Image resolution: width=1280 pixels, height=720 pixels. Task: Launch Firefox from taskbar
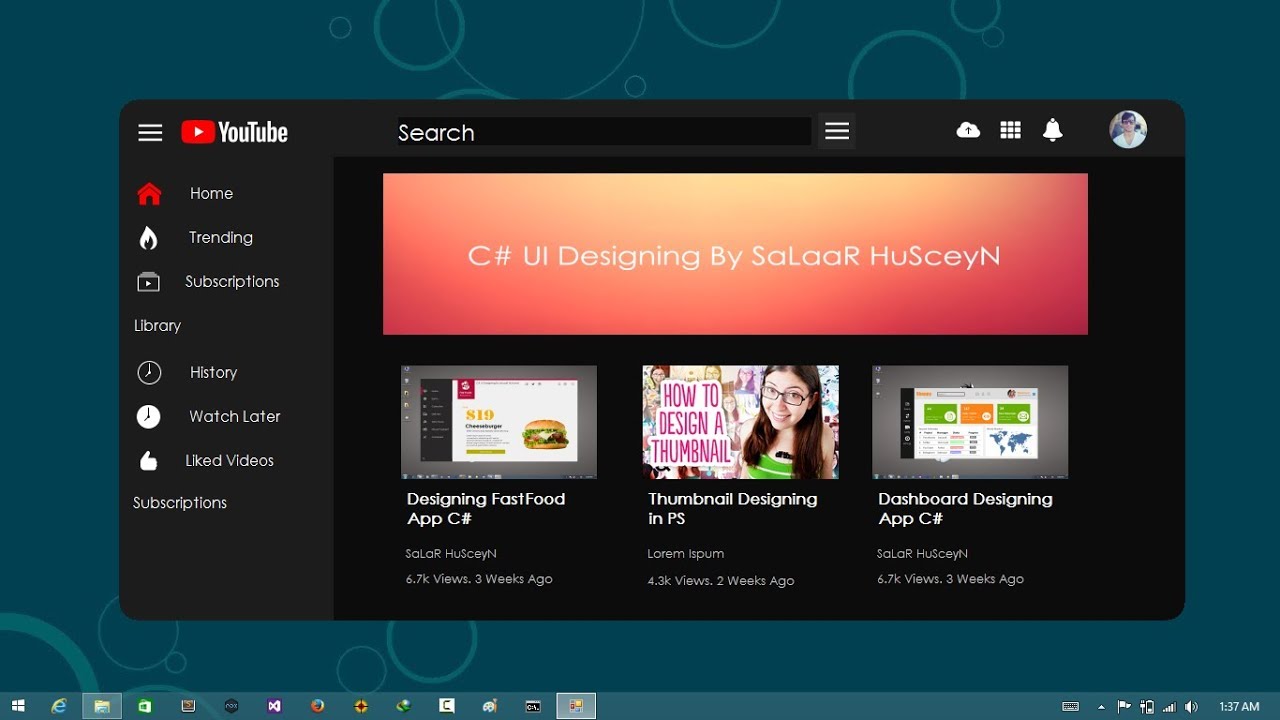tap(317, 706)
